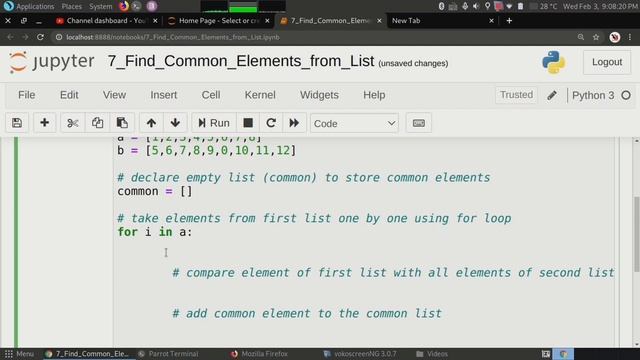The width and height of the screenshot is (640, 360).
Task: Open the taskbar Menu button
Action: [19, 354]
